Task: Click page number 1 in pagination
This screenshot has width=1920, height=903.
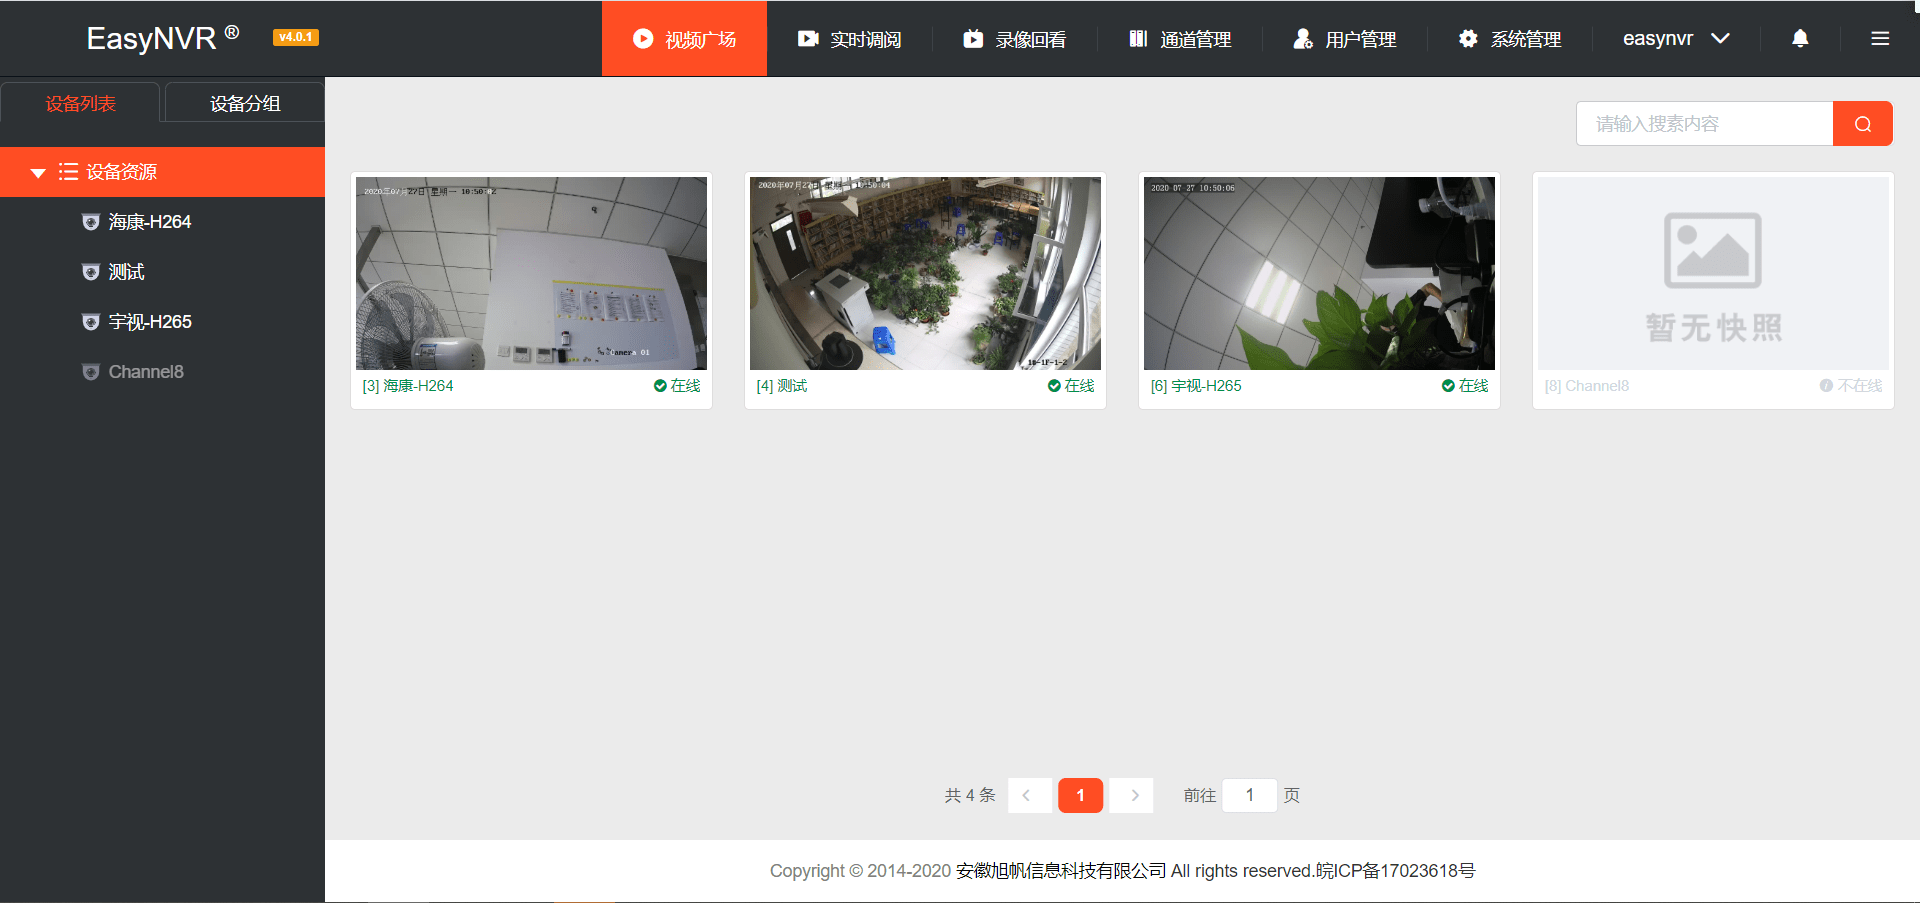Action: point(1080,795)
